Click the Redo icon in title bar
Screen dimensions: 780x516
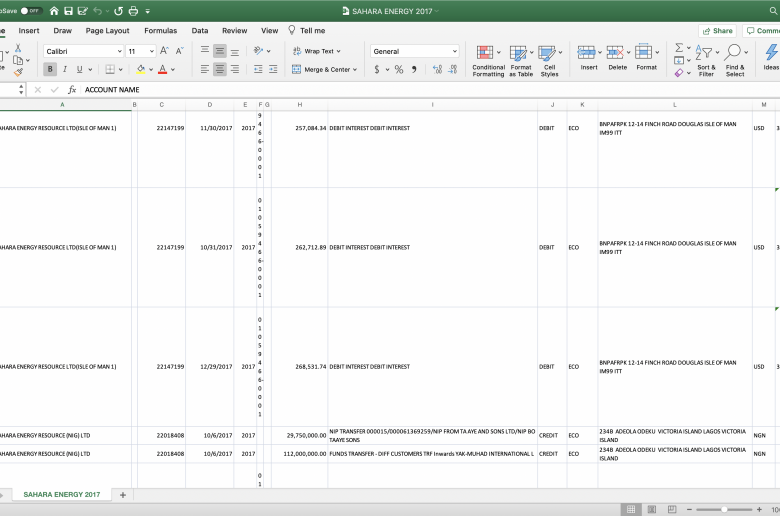(x=118, y=11)
